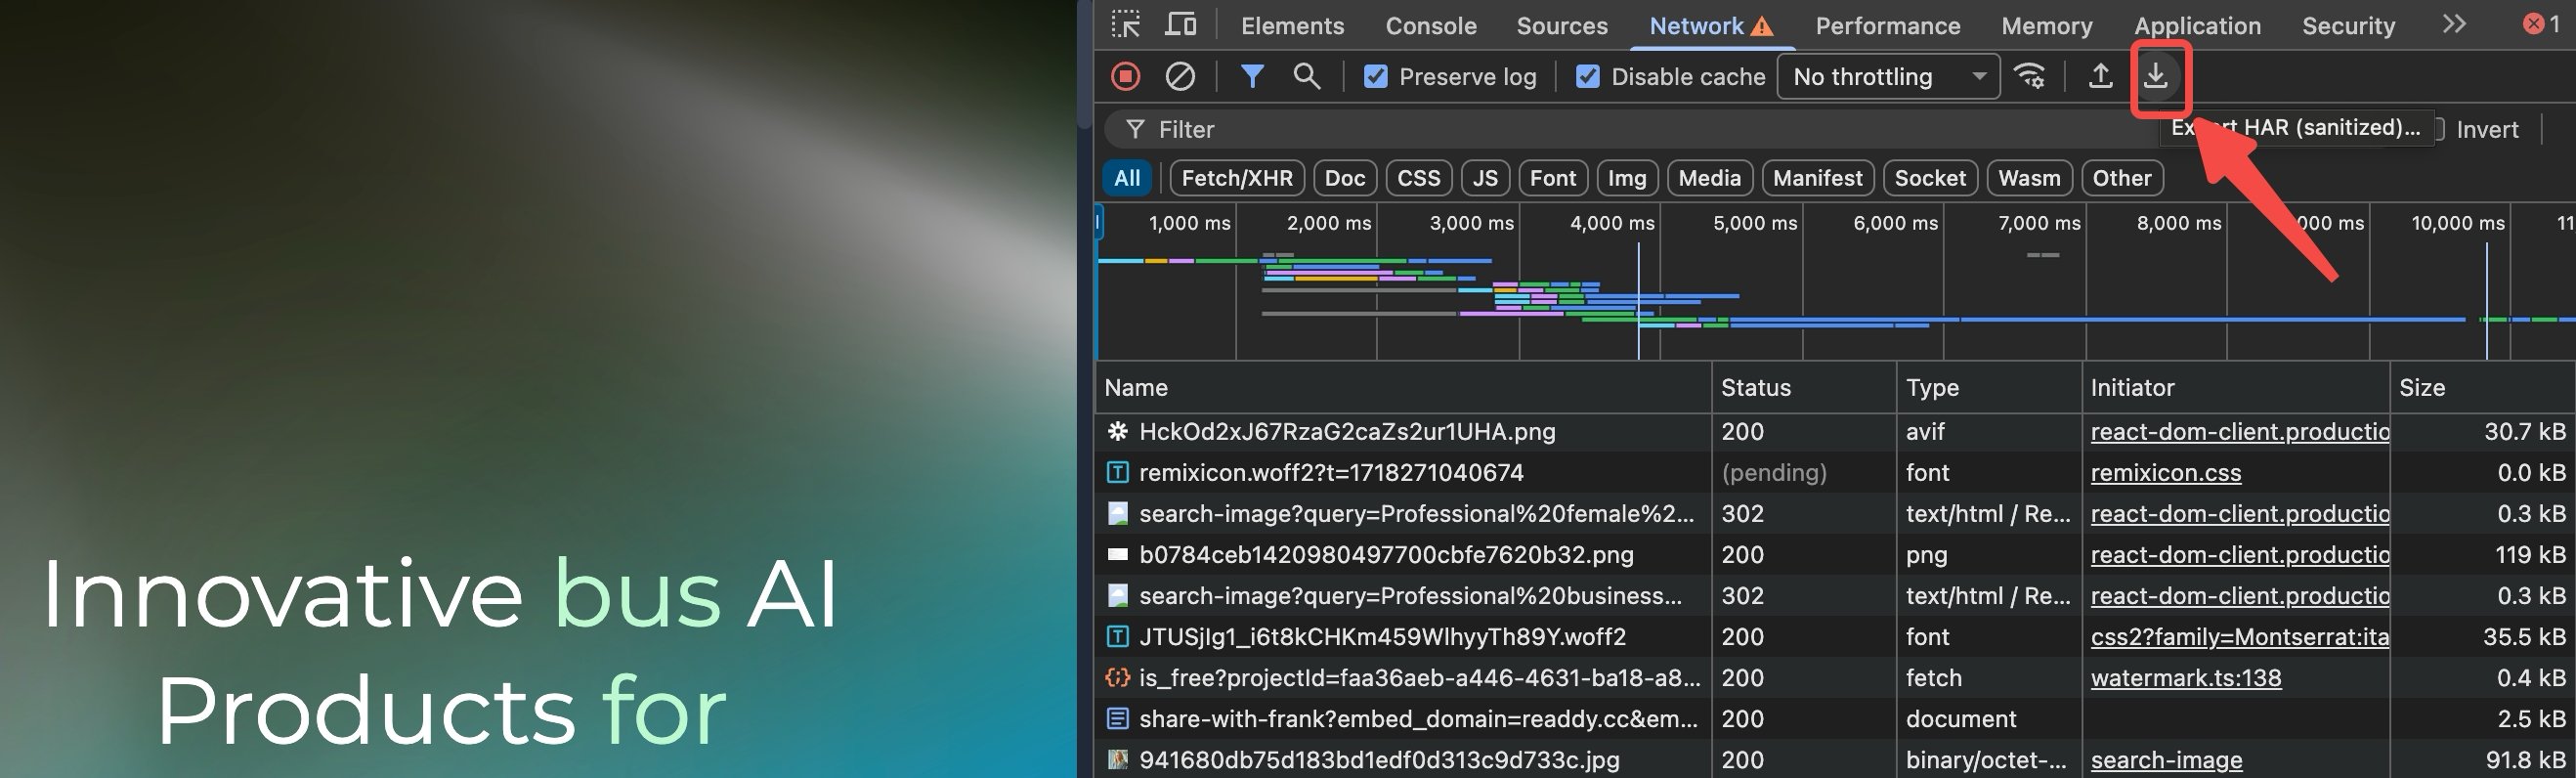Filter requests by JS
The width and height of the screenshot is (2576, 778).
[x=1485, y=178]
